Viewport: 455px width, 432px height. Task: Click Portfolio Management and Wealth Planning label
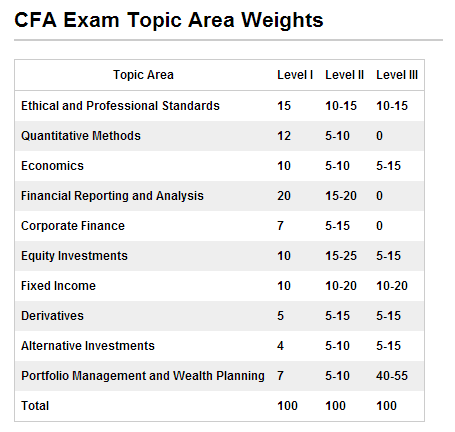[143, 376]
